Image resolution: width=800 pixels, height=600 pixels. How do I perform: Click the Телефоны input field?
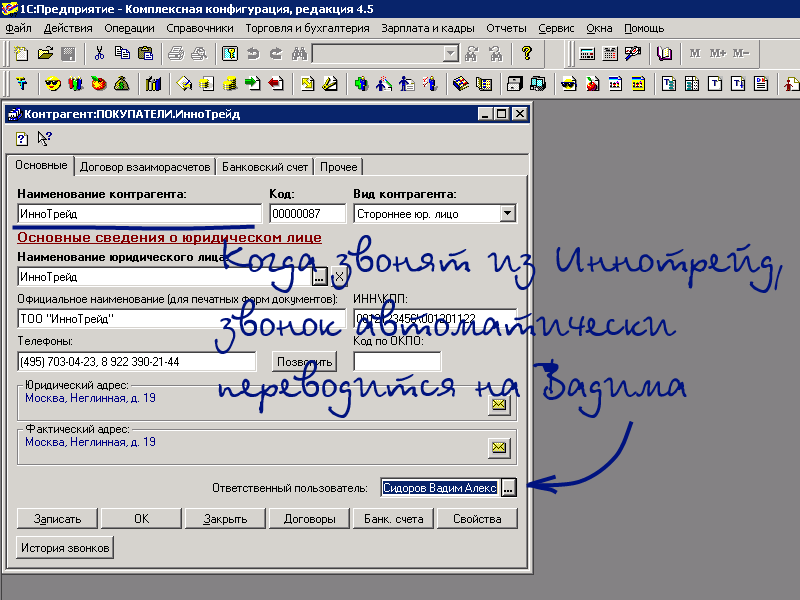[136, 362]
